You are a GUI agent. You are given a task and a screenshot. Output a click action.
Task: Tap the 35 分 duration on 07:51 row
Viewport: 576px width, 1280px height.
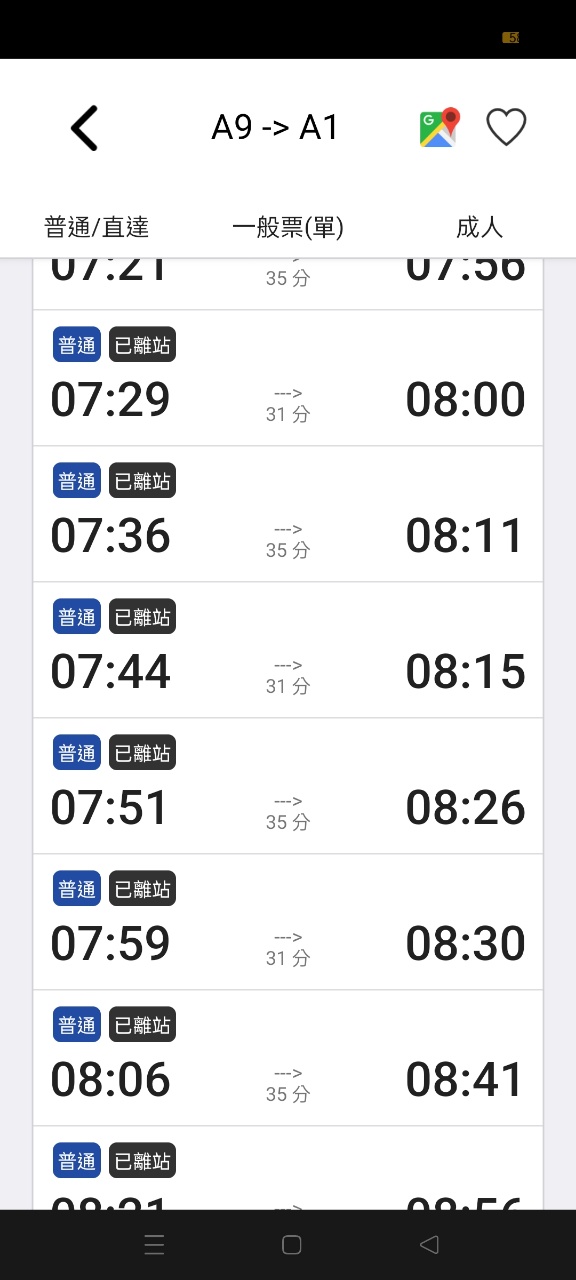coord(288,822)
